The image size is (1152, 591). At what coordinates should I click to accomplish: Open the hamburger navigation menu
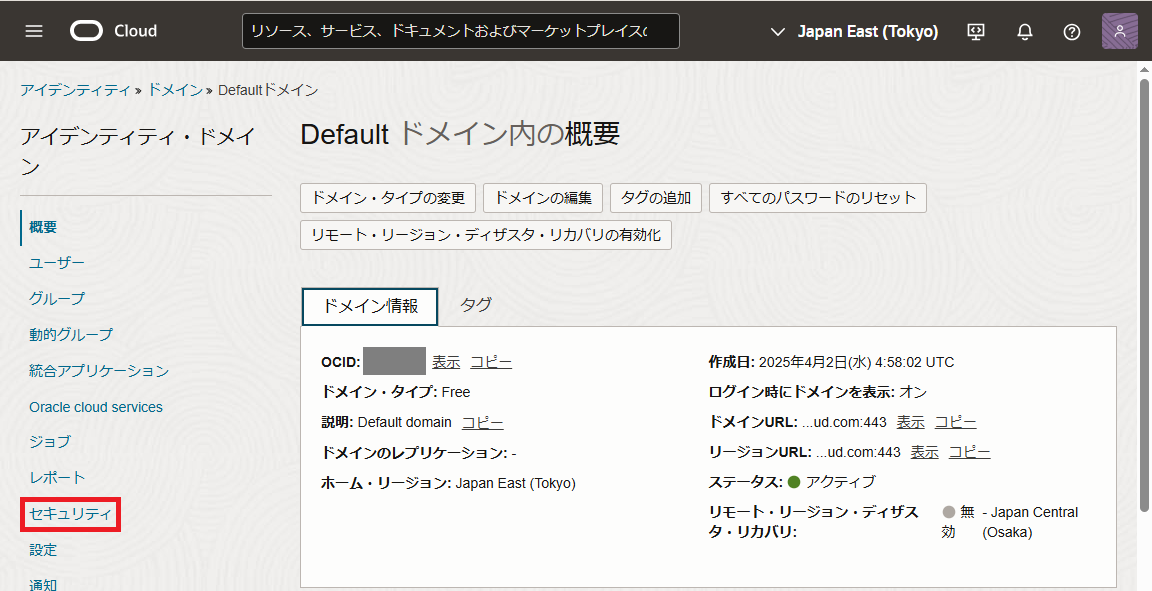coord(34,31)
